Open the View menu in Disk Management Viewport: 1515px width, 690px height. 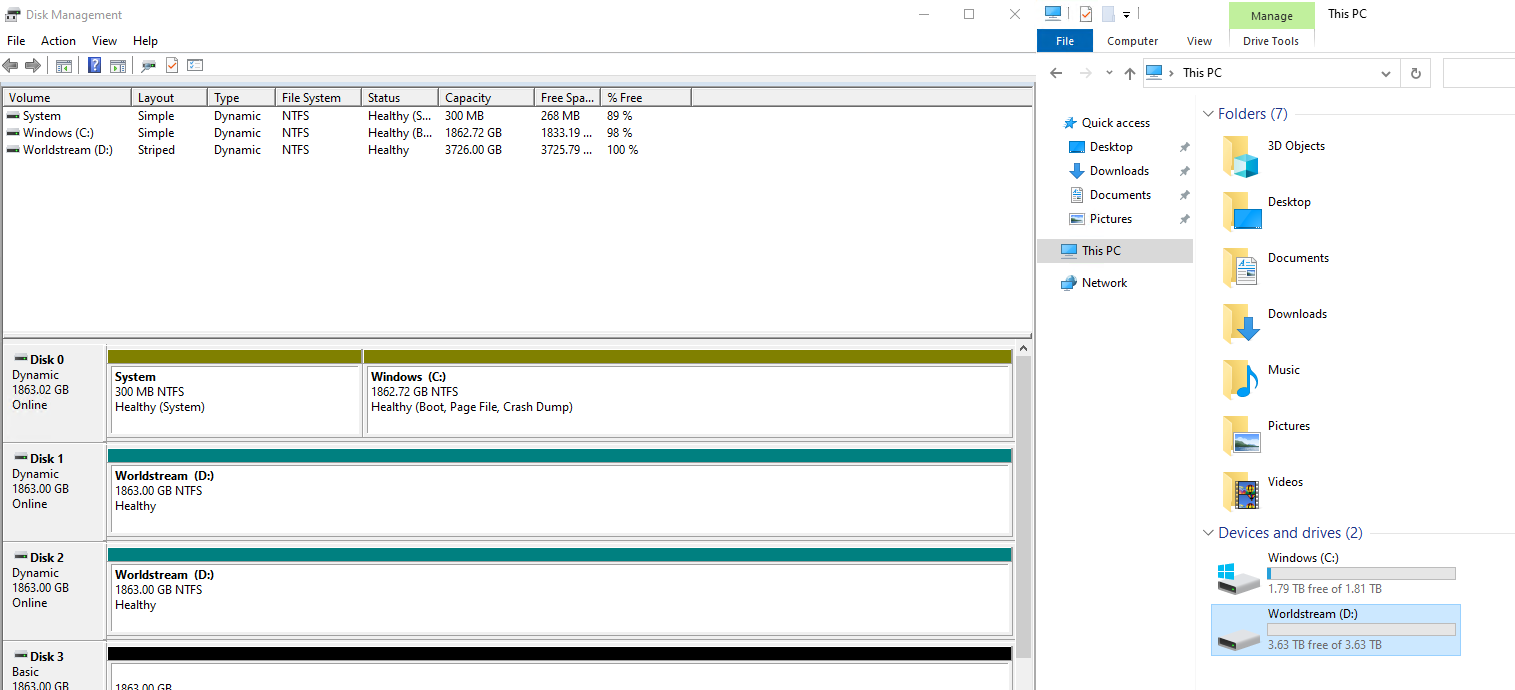tap(105, 41)
